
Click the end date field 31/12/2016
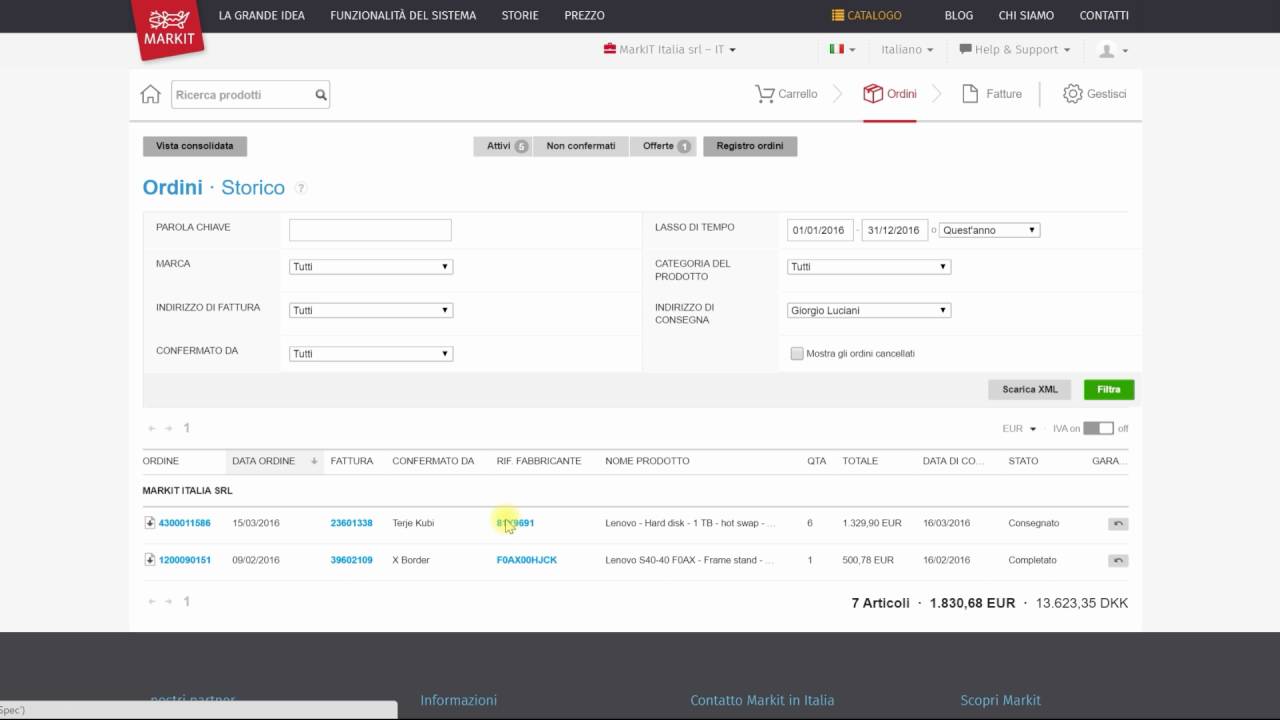895,230
